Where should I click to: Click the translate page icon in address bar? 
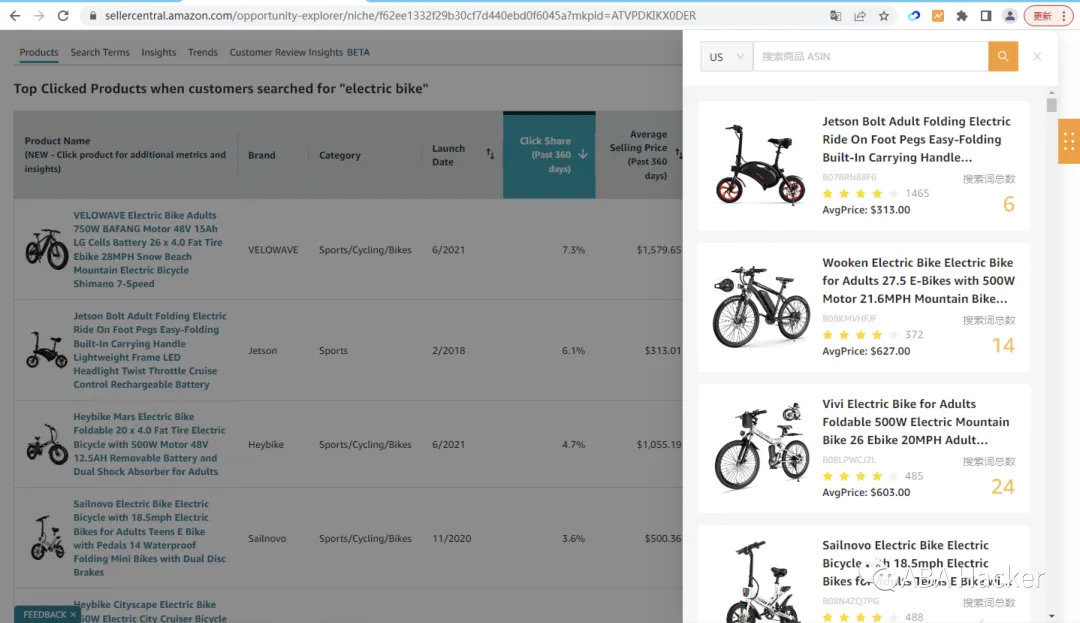coord(835,15)
